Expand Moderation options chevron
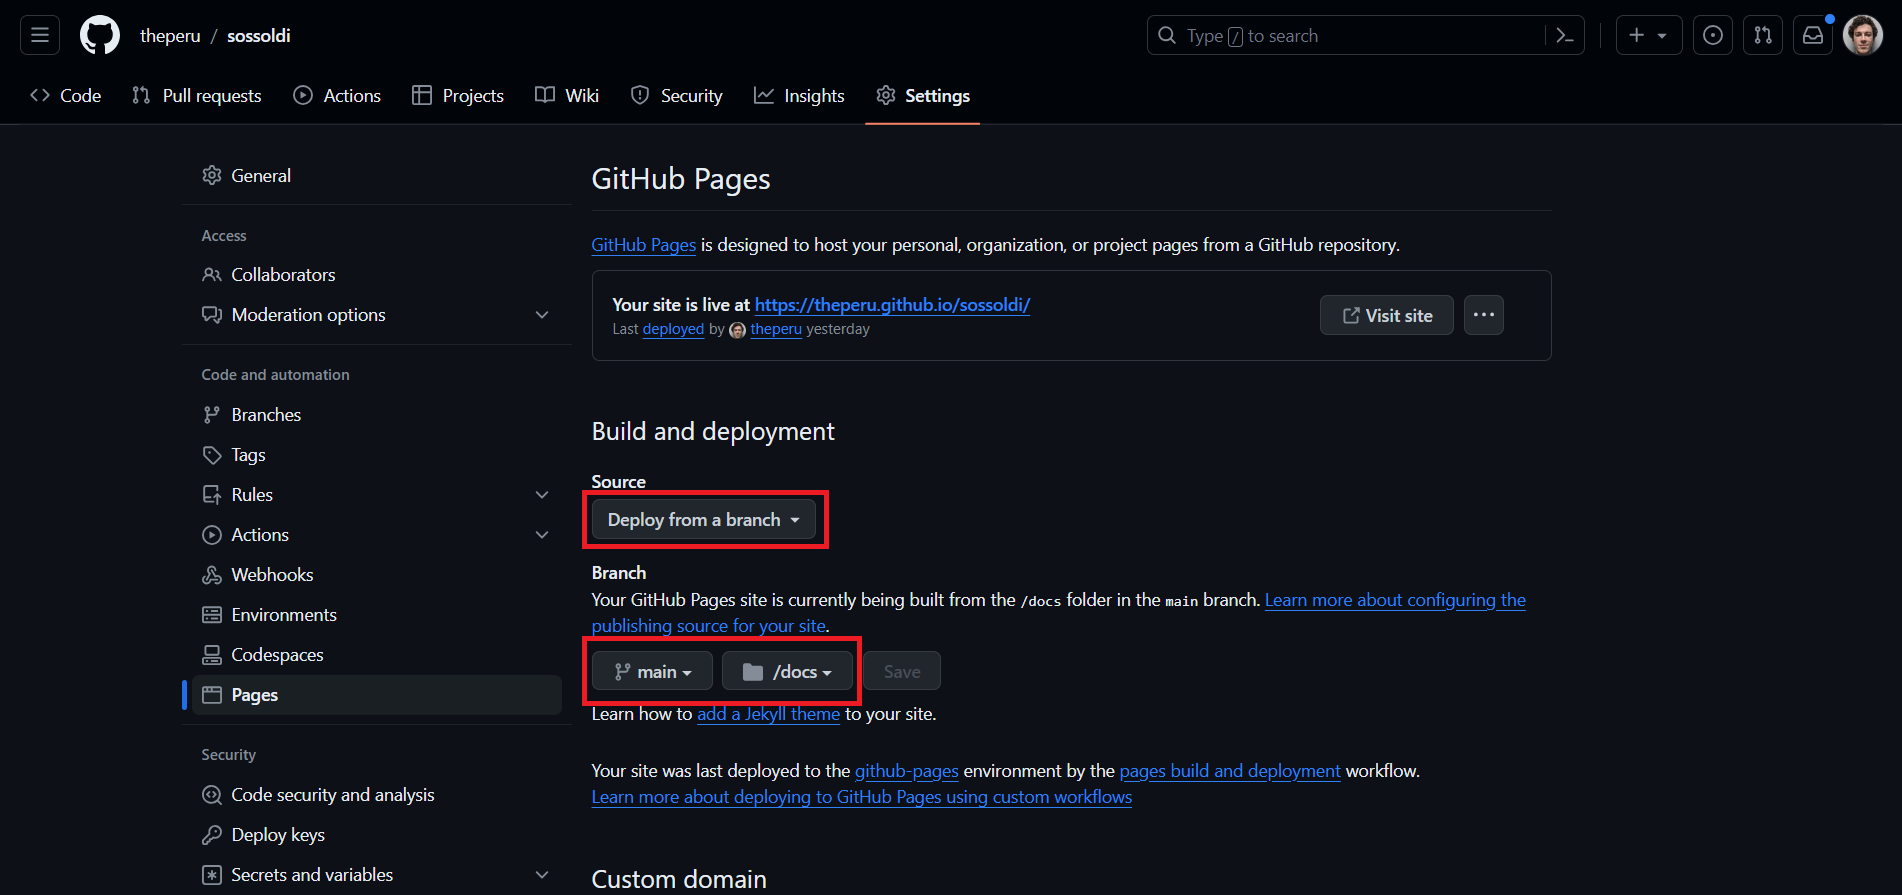1902x895 pixels. click(542, 314)
